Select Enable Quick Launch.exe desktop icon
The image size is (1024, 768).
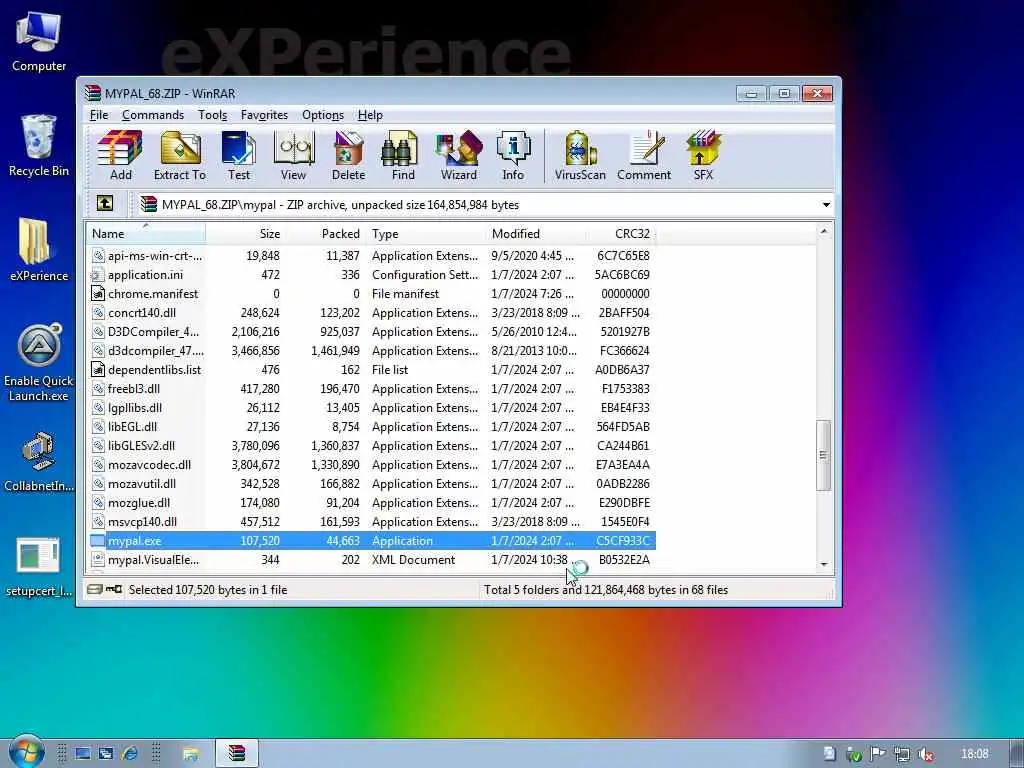point(39,362)
